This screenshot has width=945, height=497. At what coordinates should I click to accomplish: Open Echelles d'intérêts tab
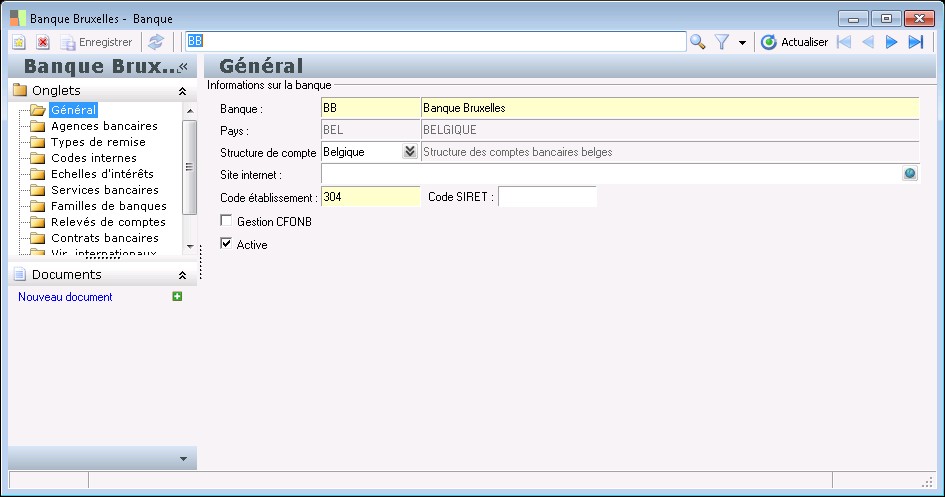click(x=102, y=173)
